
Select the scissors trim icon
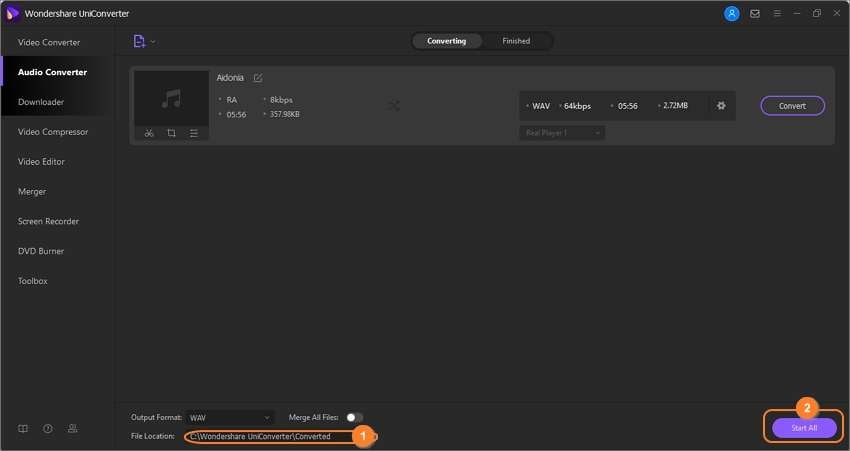pos(149,133)
